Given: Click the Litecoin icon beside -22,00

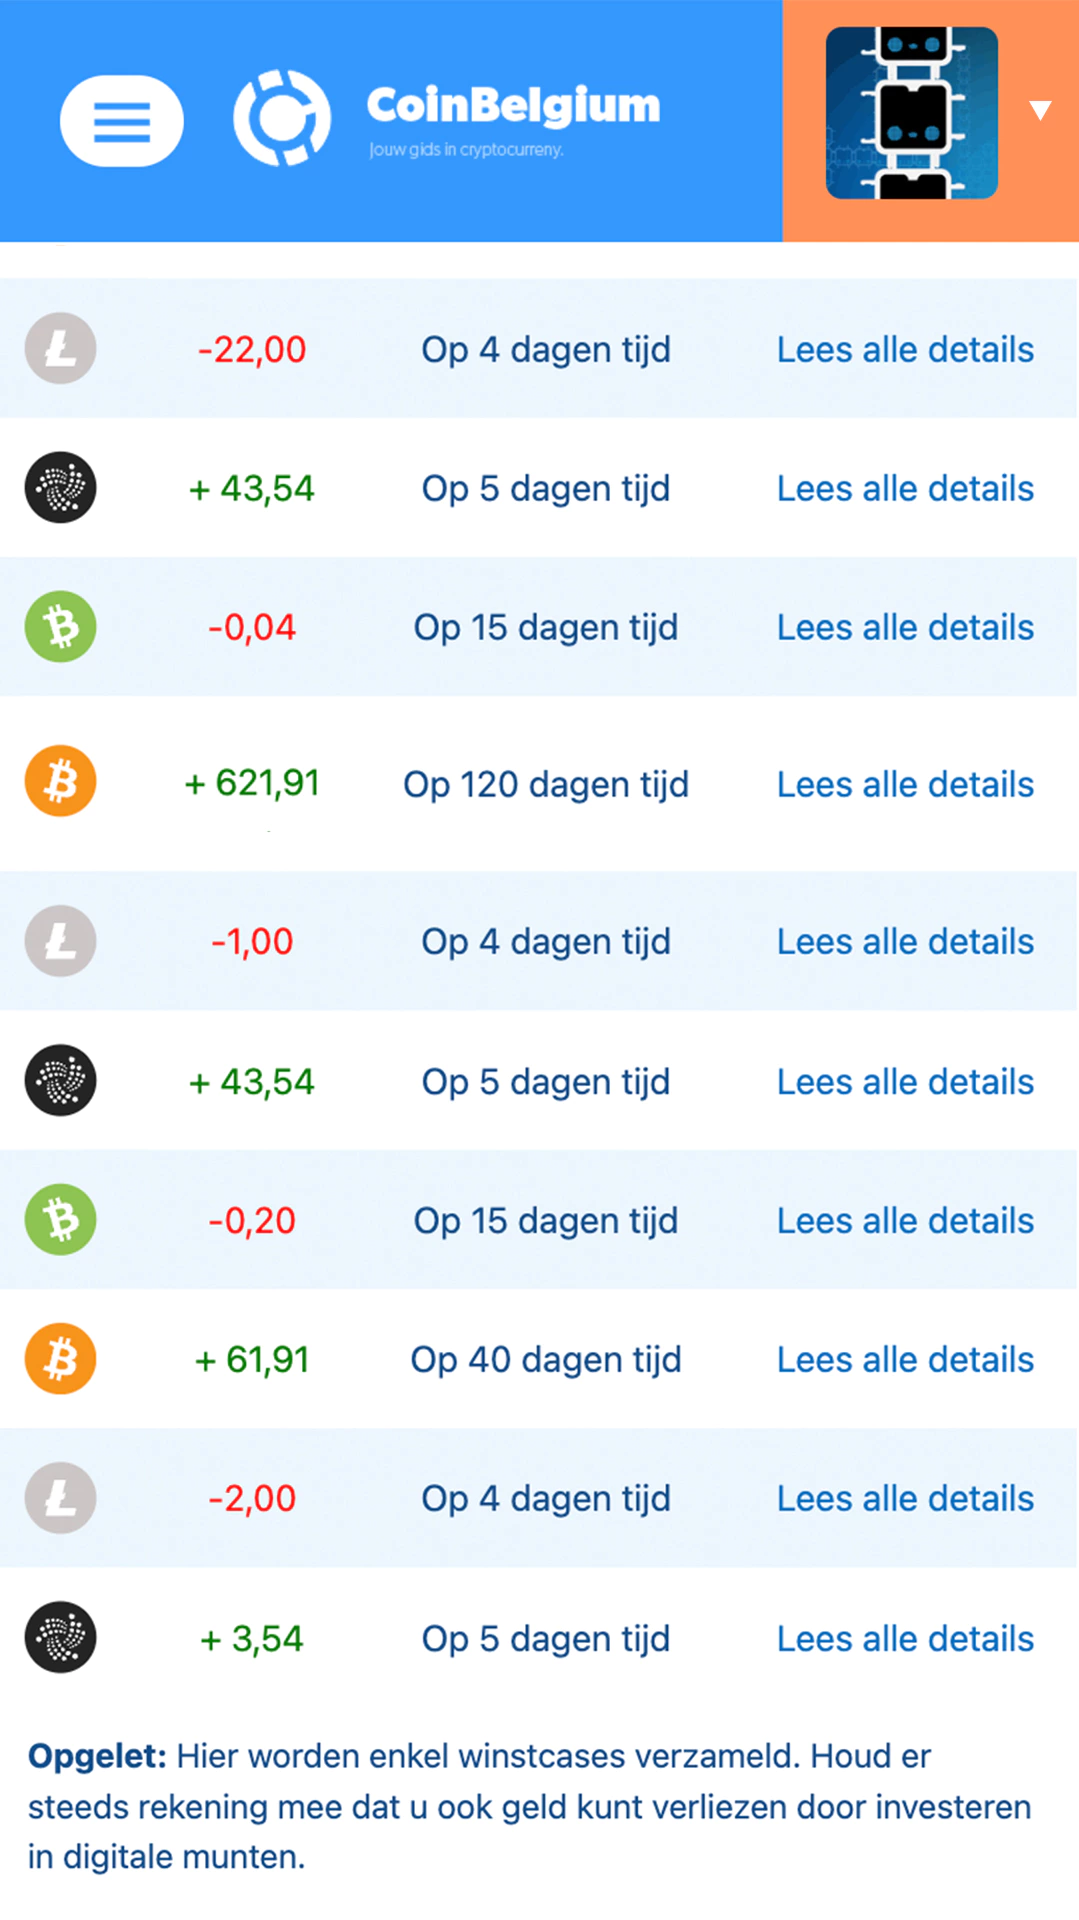Looking at the screenshot, I should coord(61,349).
